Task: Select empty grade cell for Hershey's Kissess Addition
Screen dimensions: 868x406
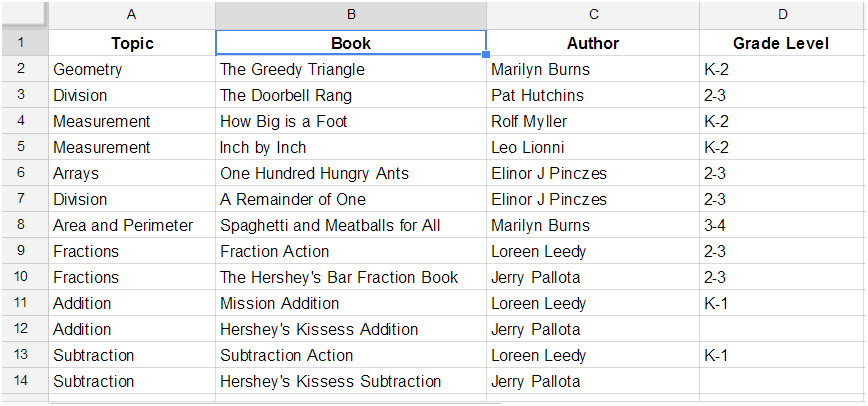Action: (782, 329)
